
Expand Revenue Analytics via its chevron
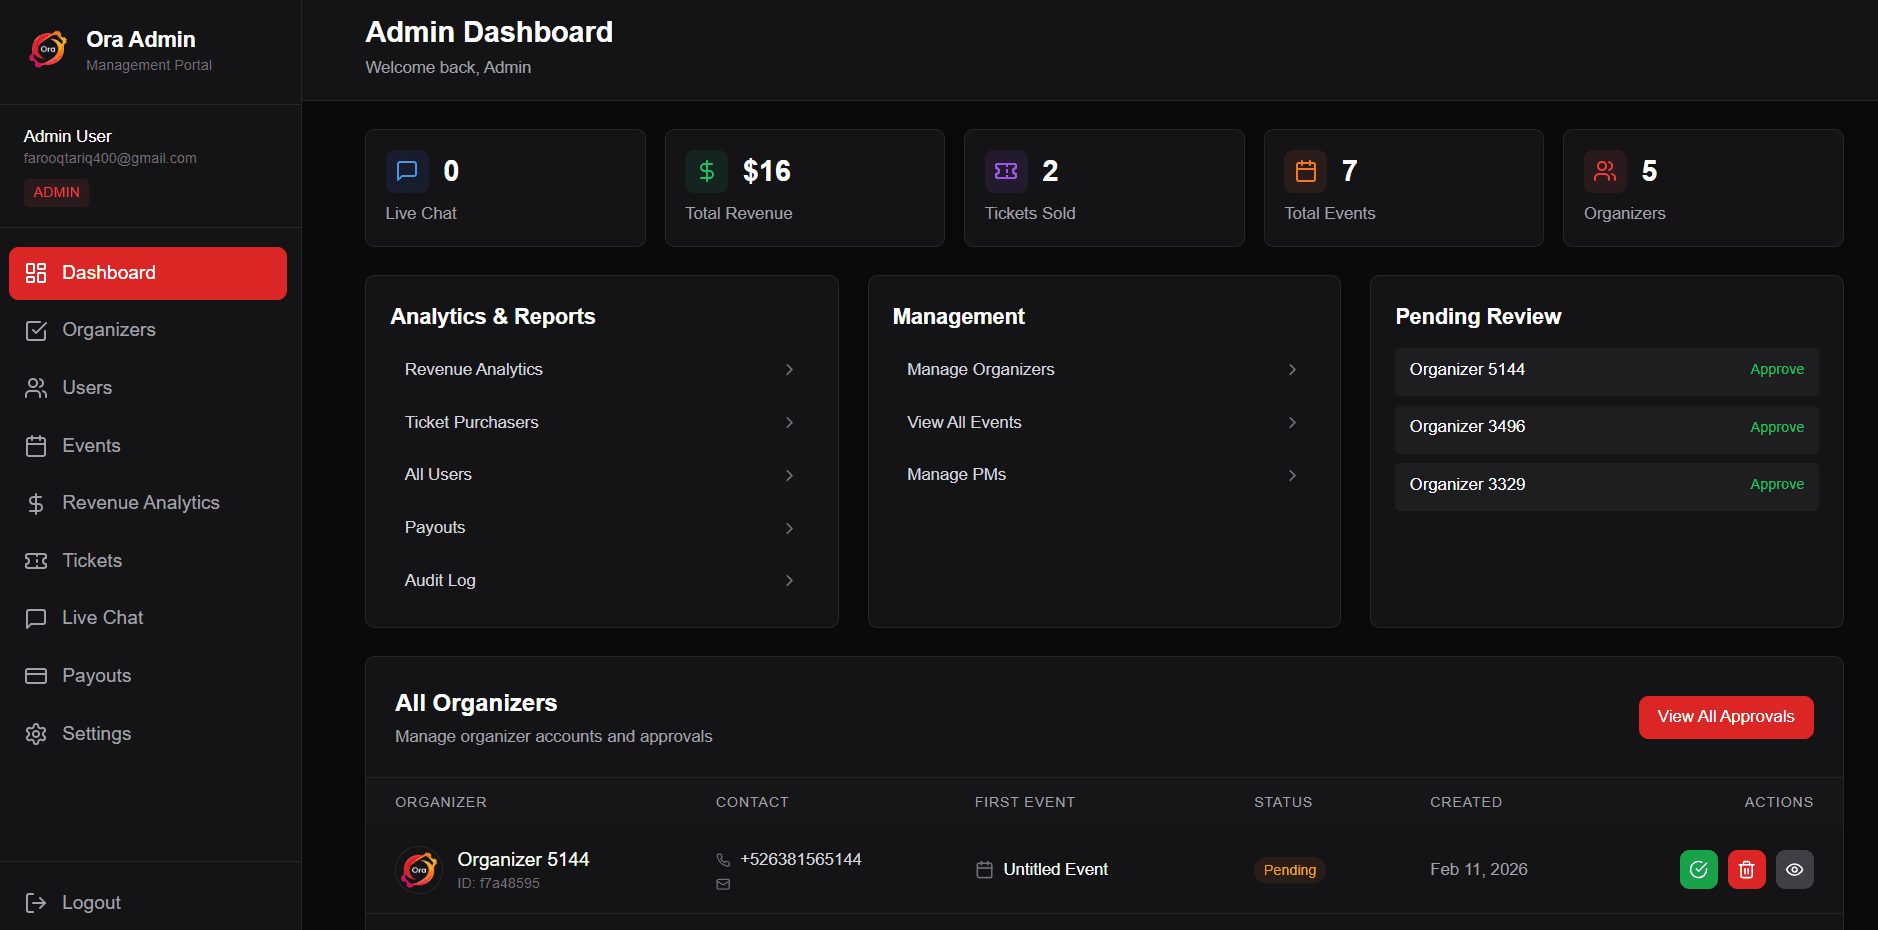[x=789, y=370]
